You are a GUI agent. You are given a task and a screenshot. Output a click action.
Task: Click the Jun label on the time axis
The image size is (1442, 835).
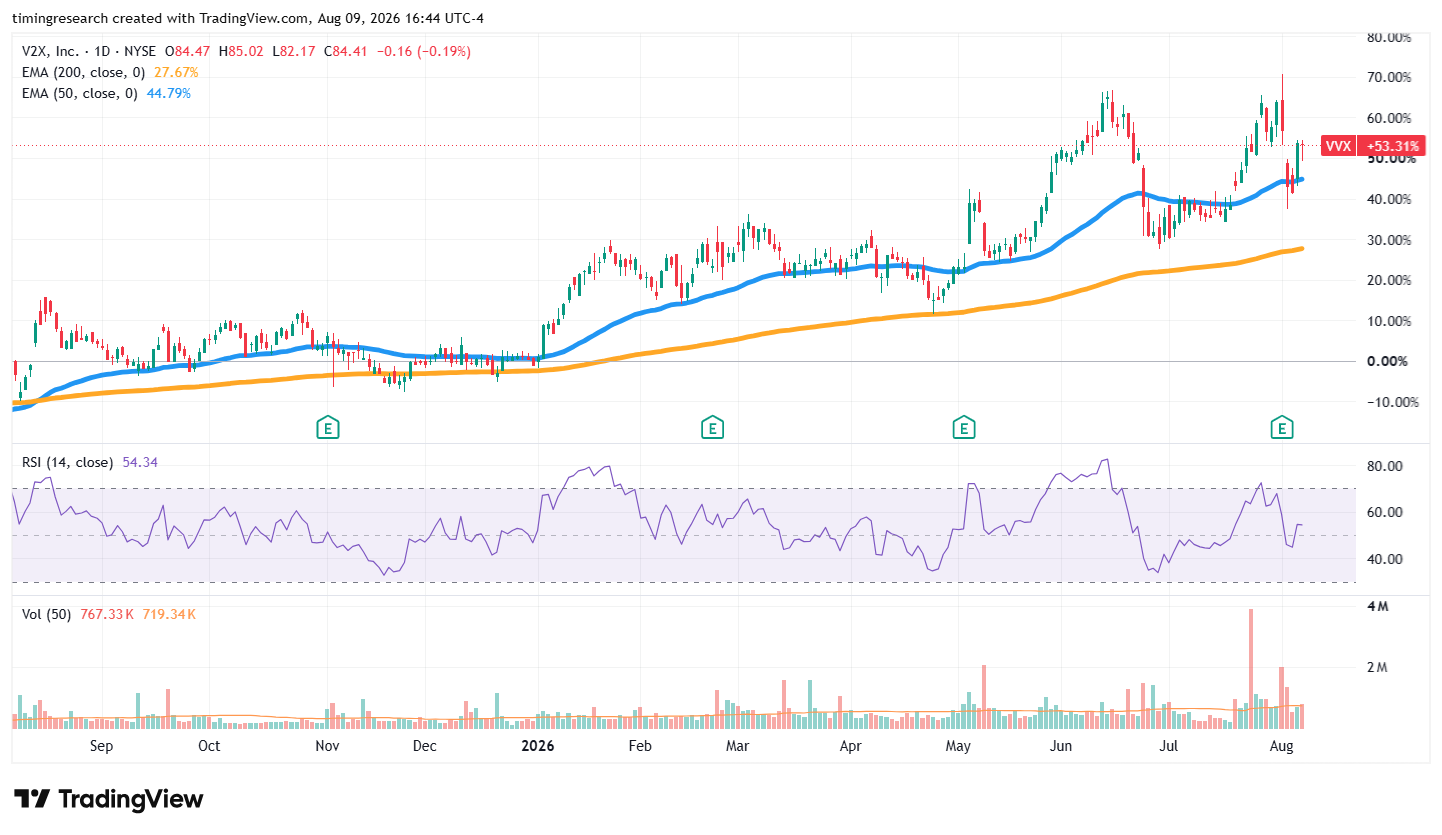(x=1061, y=746)
